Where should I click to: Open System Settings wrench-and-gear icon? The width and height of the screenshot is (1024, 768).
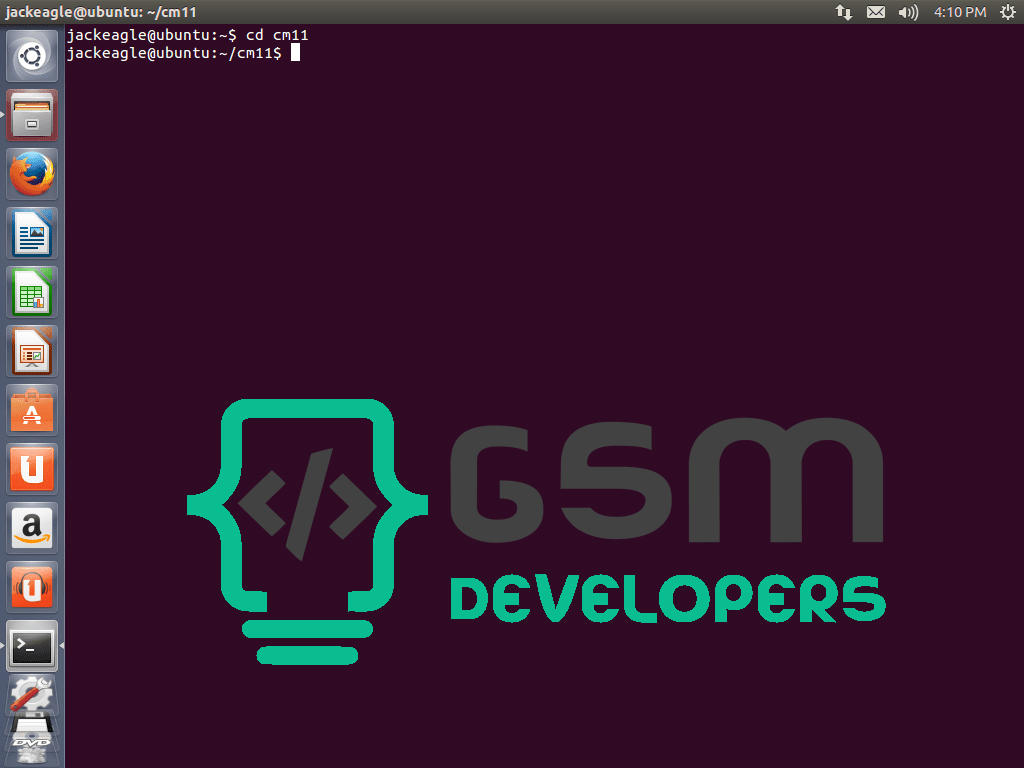click(32, 695)
